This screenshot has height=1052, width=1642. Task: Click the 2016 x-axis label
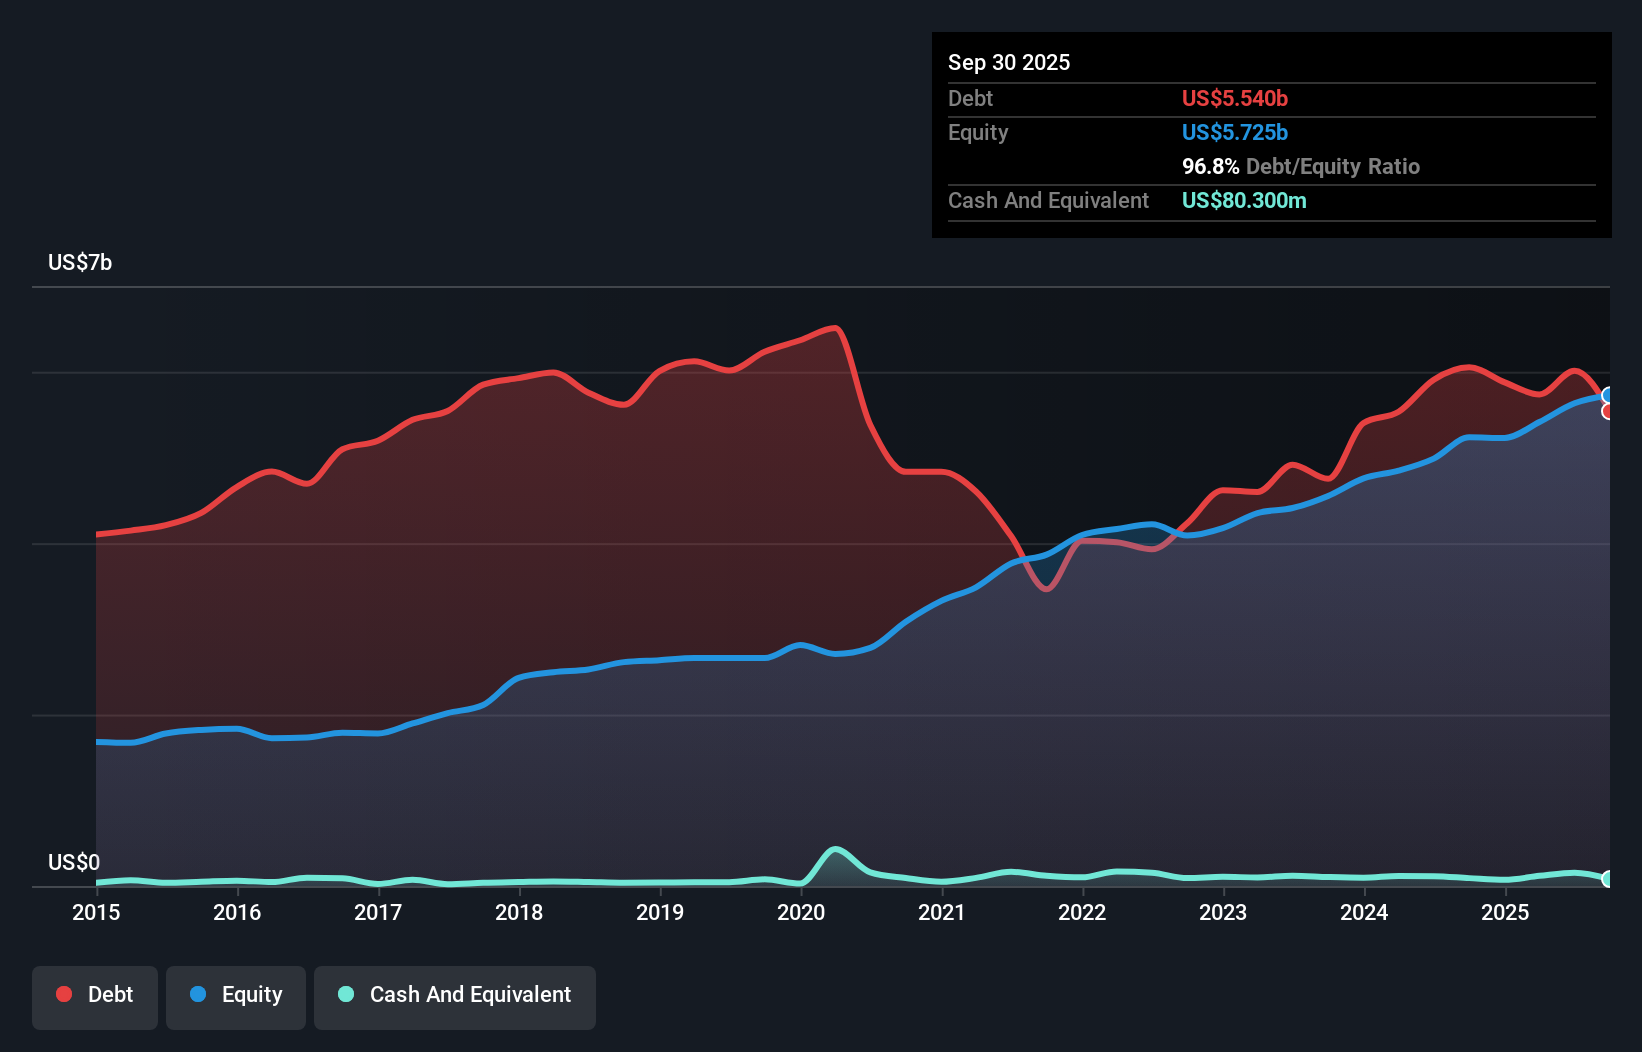(237, 912)
